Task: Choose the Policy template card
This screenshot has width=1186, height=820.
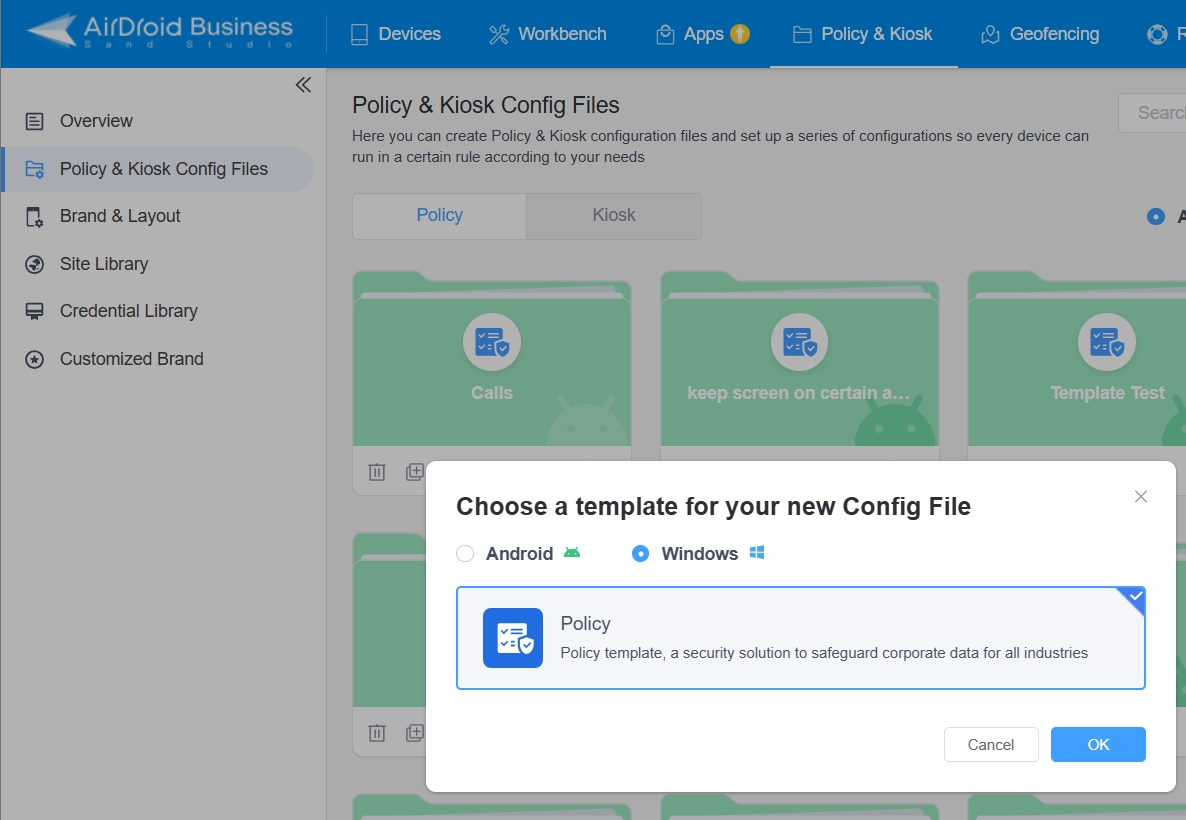Action: [x=800, y=638]
